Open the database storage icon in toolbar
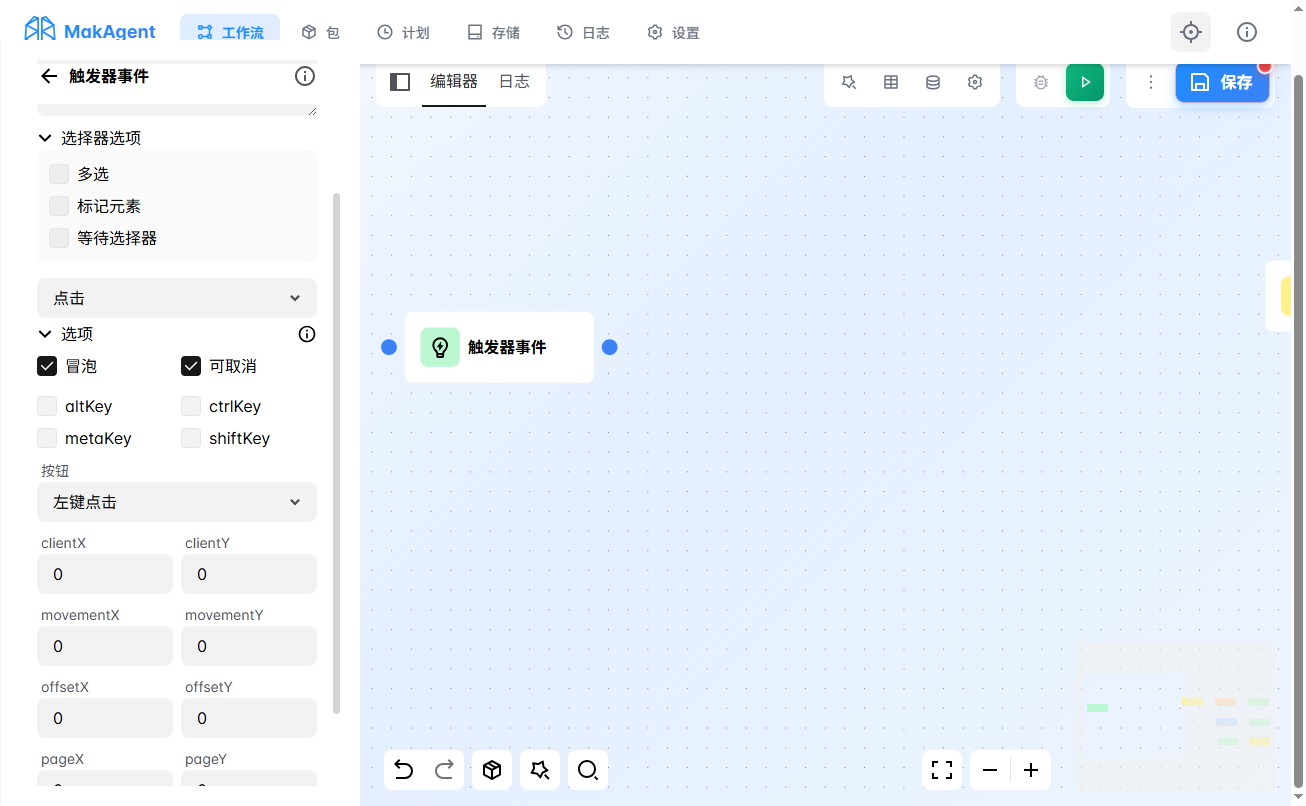 pos(933,82)
